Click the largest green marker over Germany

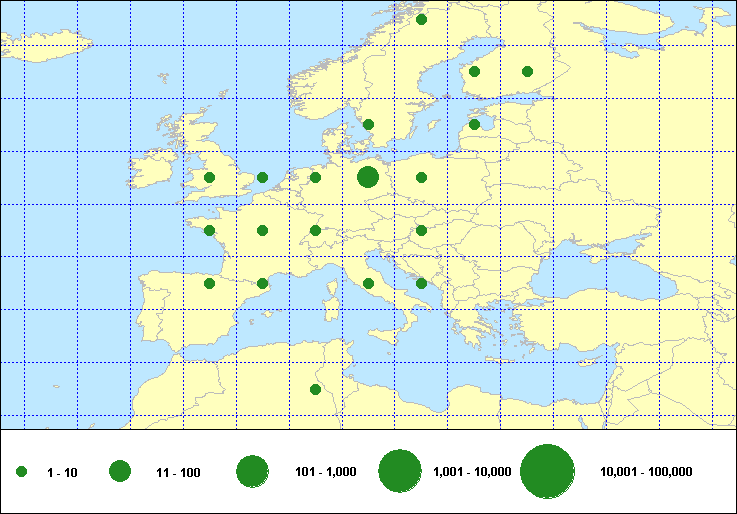(368, 177)
